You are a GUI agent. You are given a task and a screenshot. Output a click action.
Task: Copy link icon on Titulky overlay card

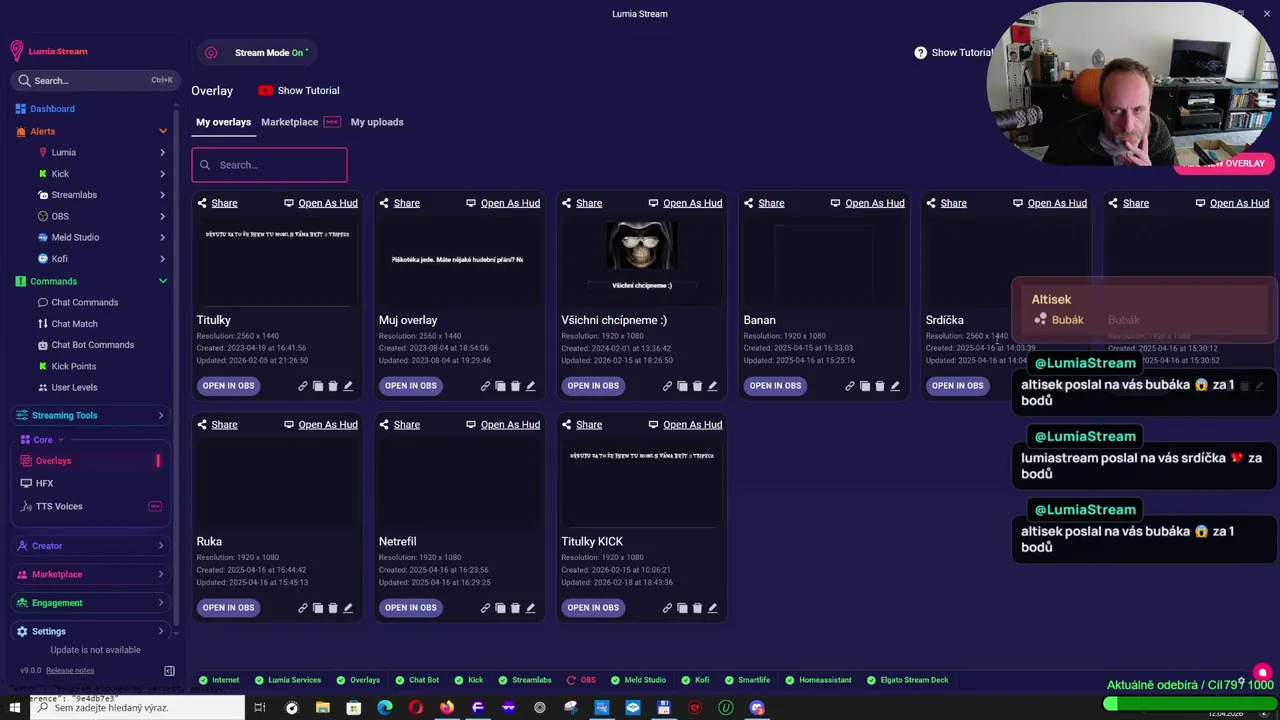coord(303,386)
